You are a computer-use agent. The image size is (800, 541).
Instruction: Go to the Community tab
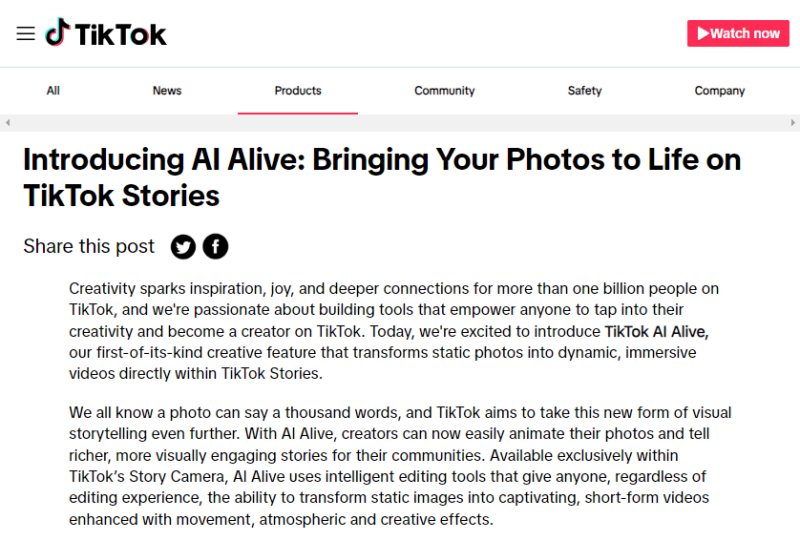tap(444, 91)
